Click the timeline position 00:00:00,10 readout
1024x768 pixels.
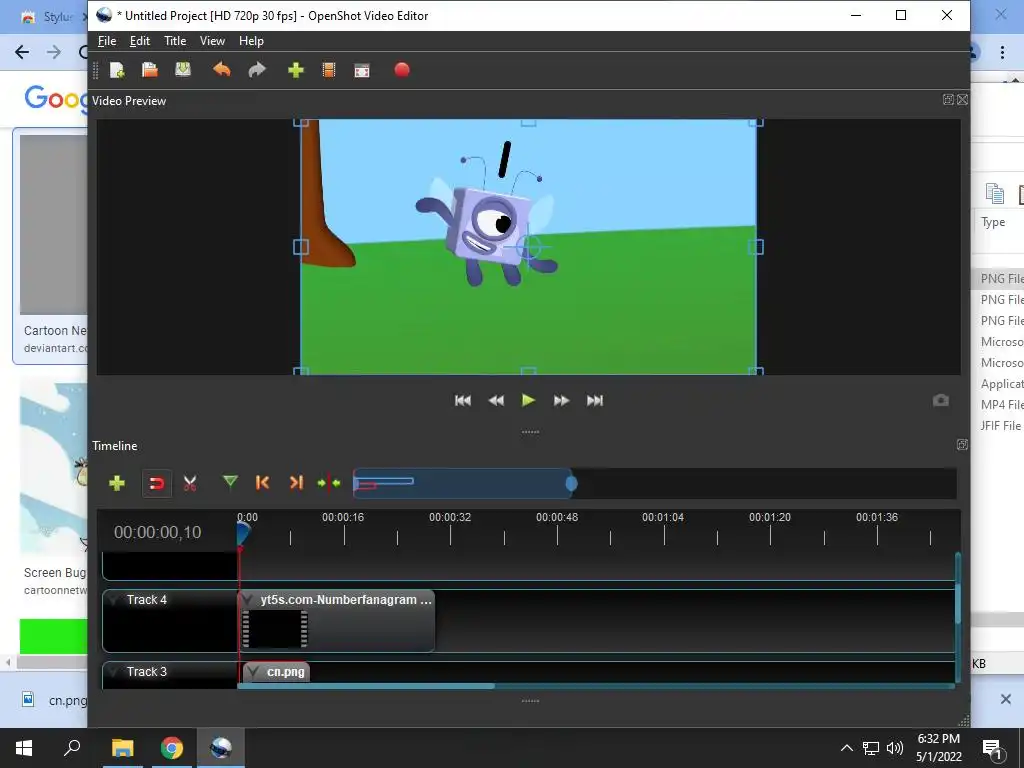157,532
